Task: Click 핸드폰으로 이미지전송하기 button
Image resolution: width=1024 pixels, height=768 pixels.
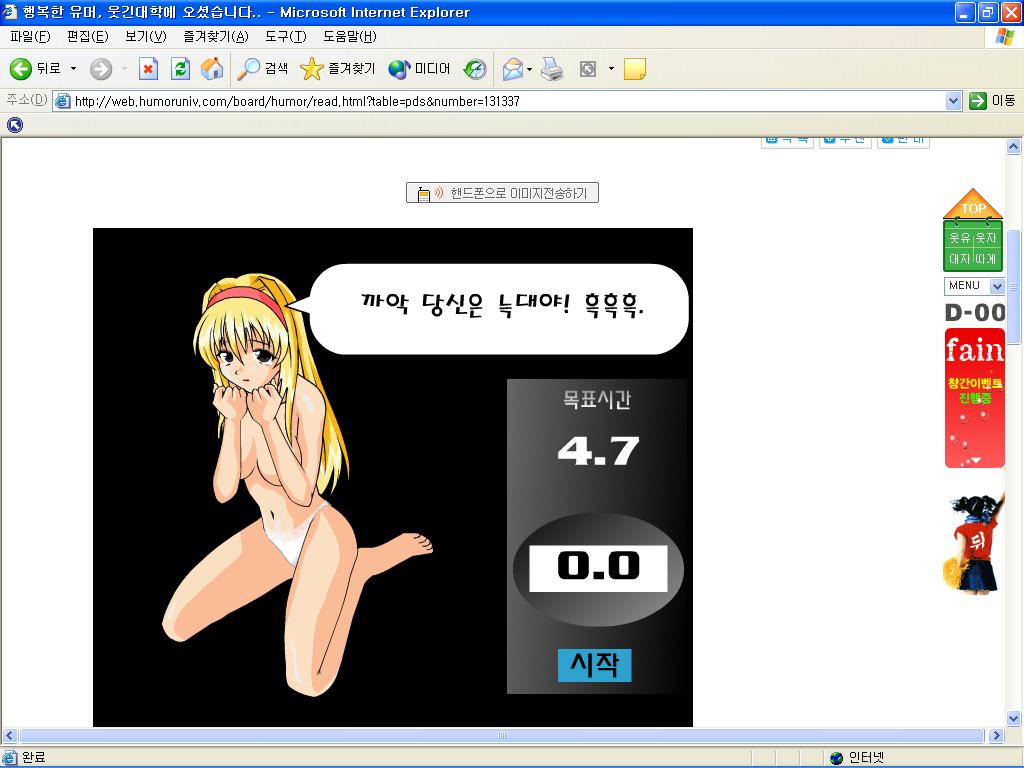Action: 502,193
